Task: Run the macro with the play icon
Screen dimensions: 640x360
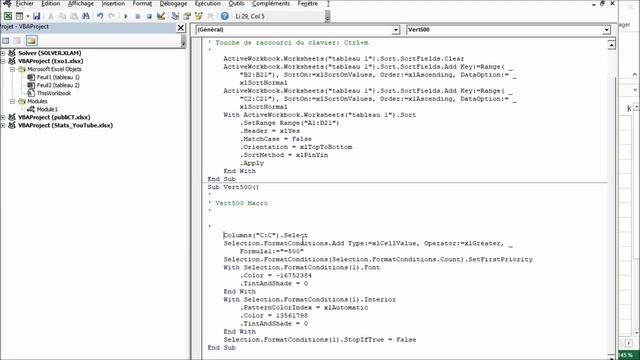Action: click(126, 16)
